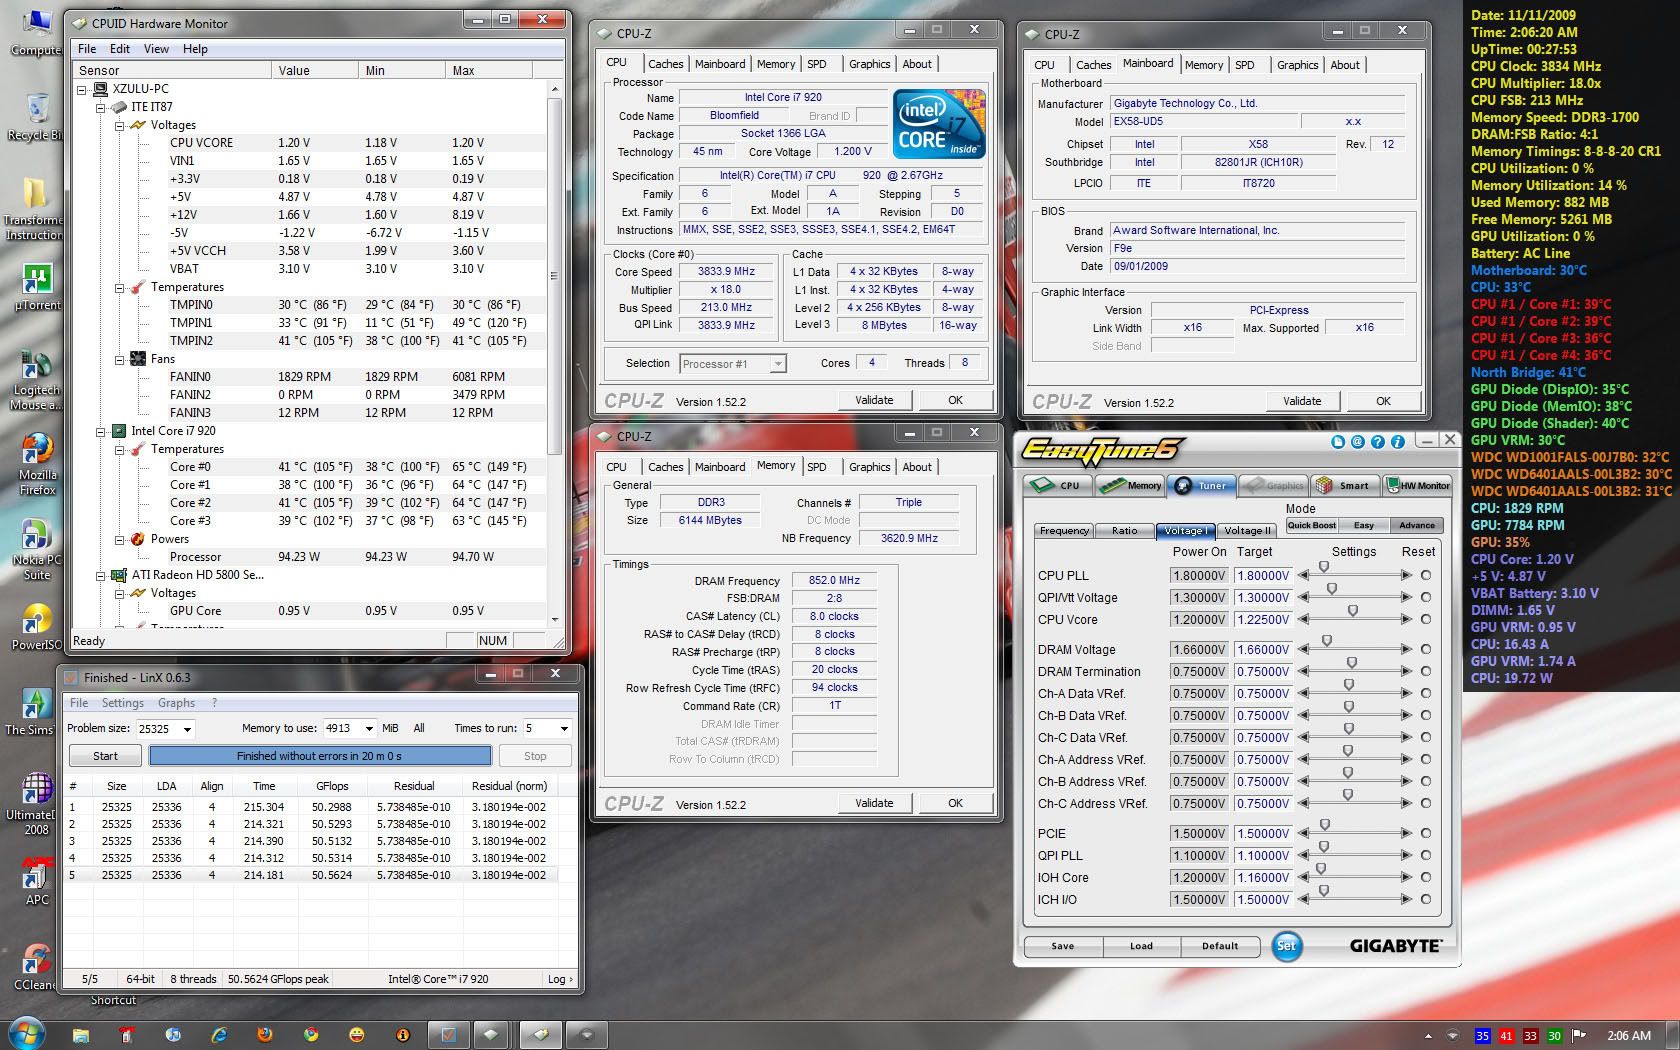Select the DRAM Termination reset radio button

1425,671
